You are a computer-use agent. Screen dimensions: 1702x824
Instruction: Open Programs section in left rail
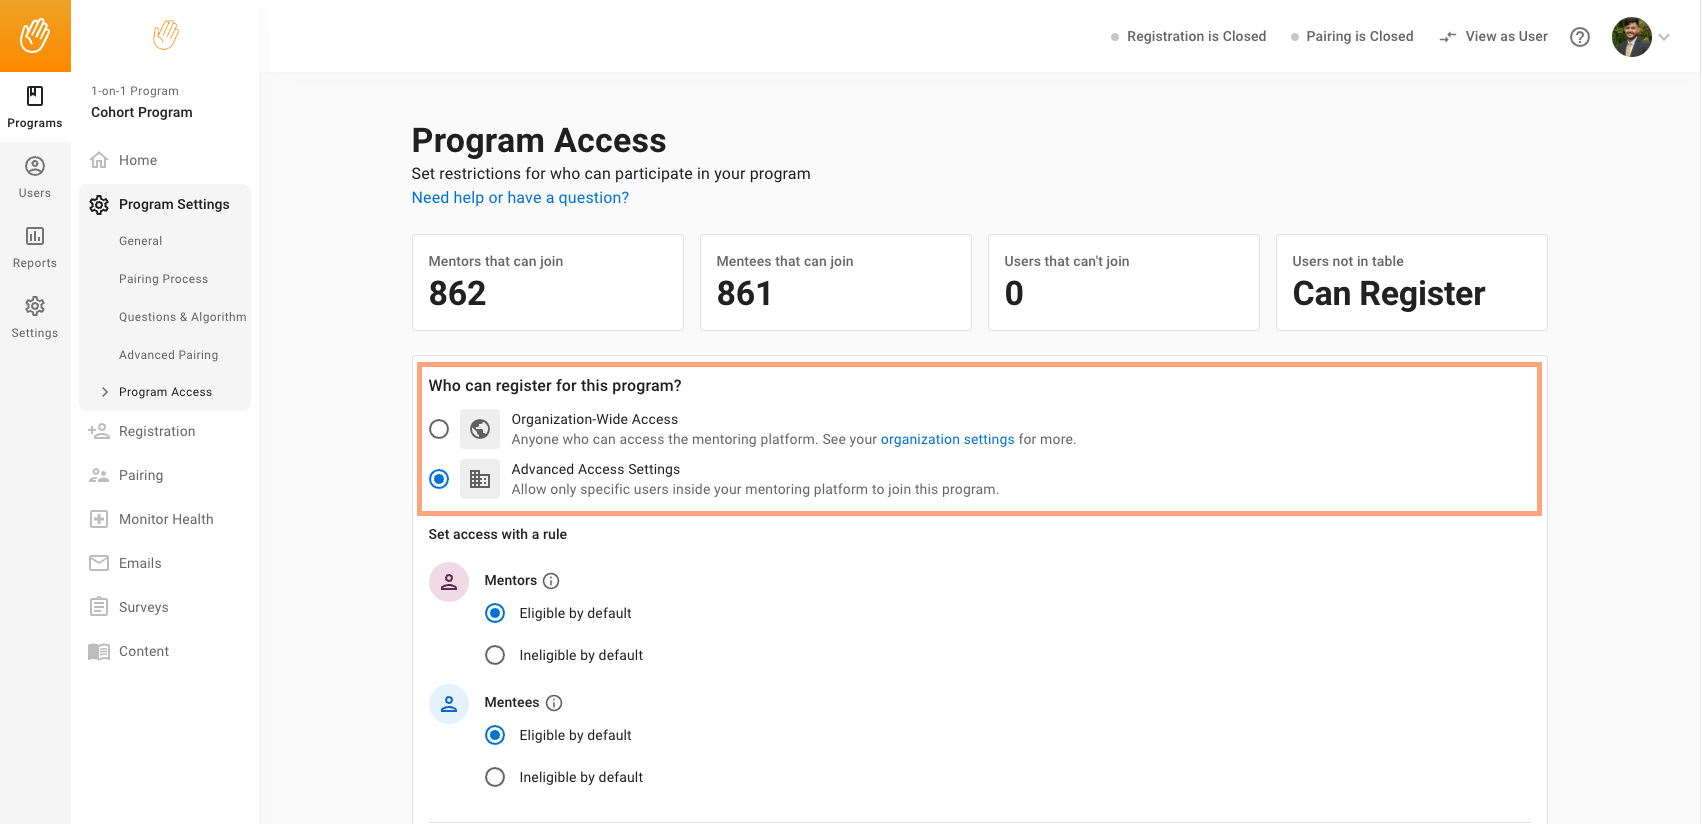pos(35,108)
